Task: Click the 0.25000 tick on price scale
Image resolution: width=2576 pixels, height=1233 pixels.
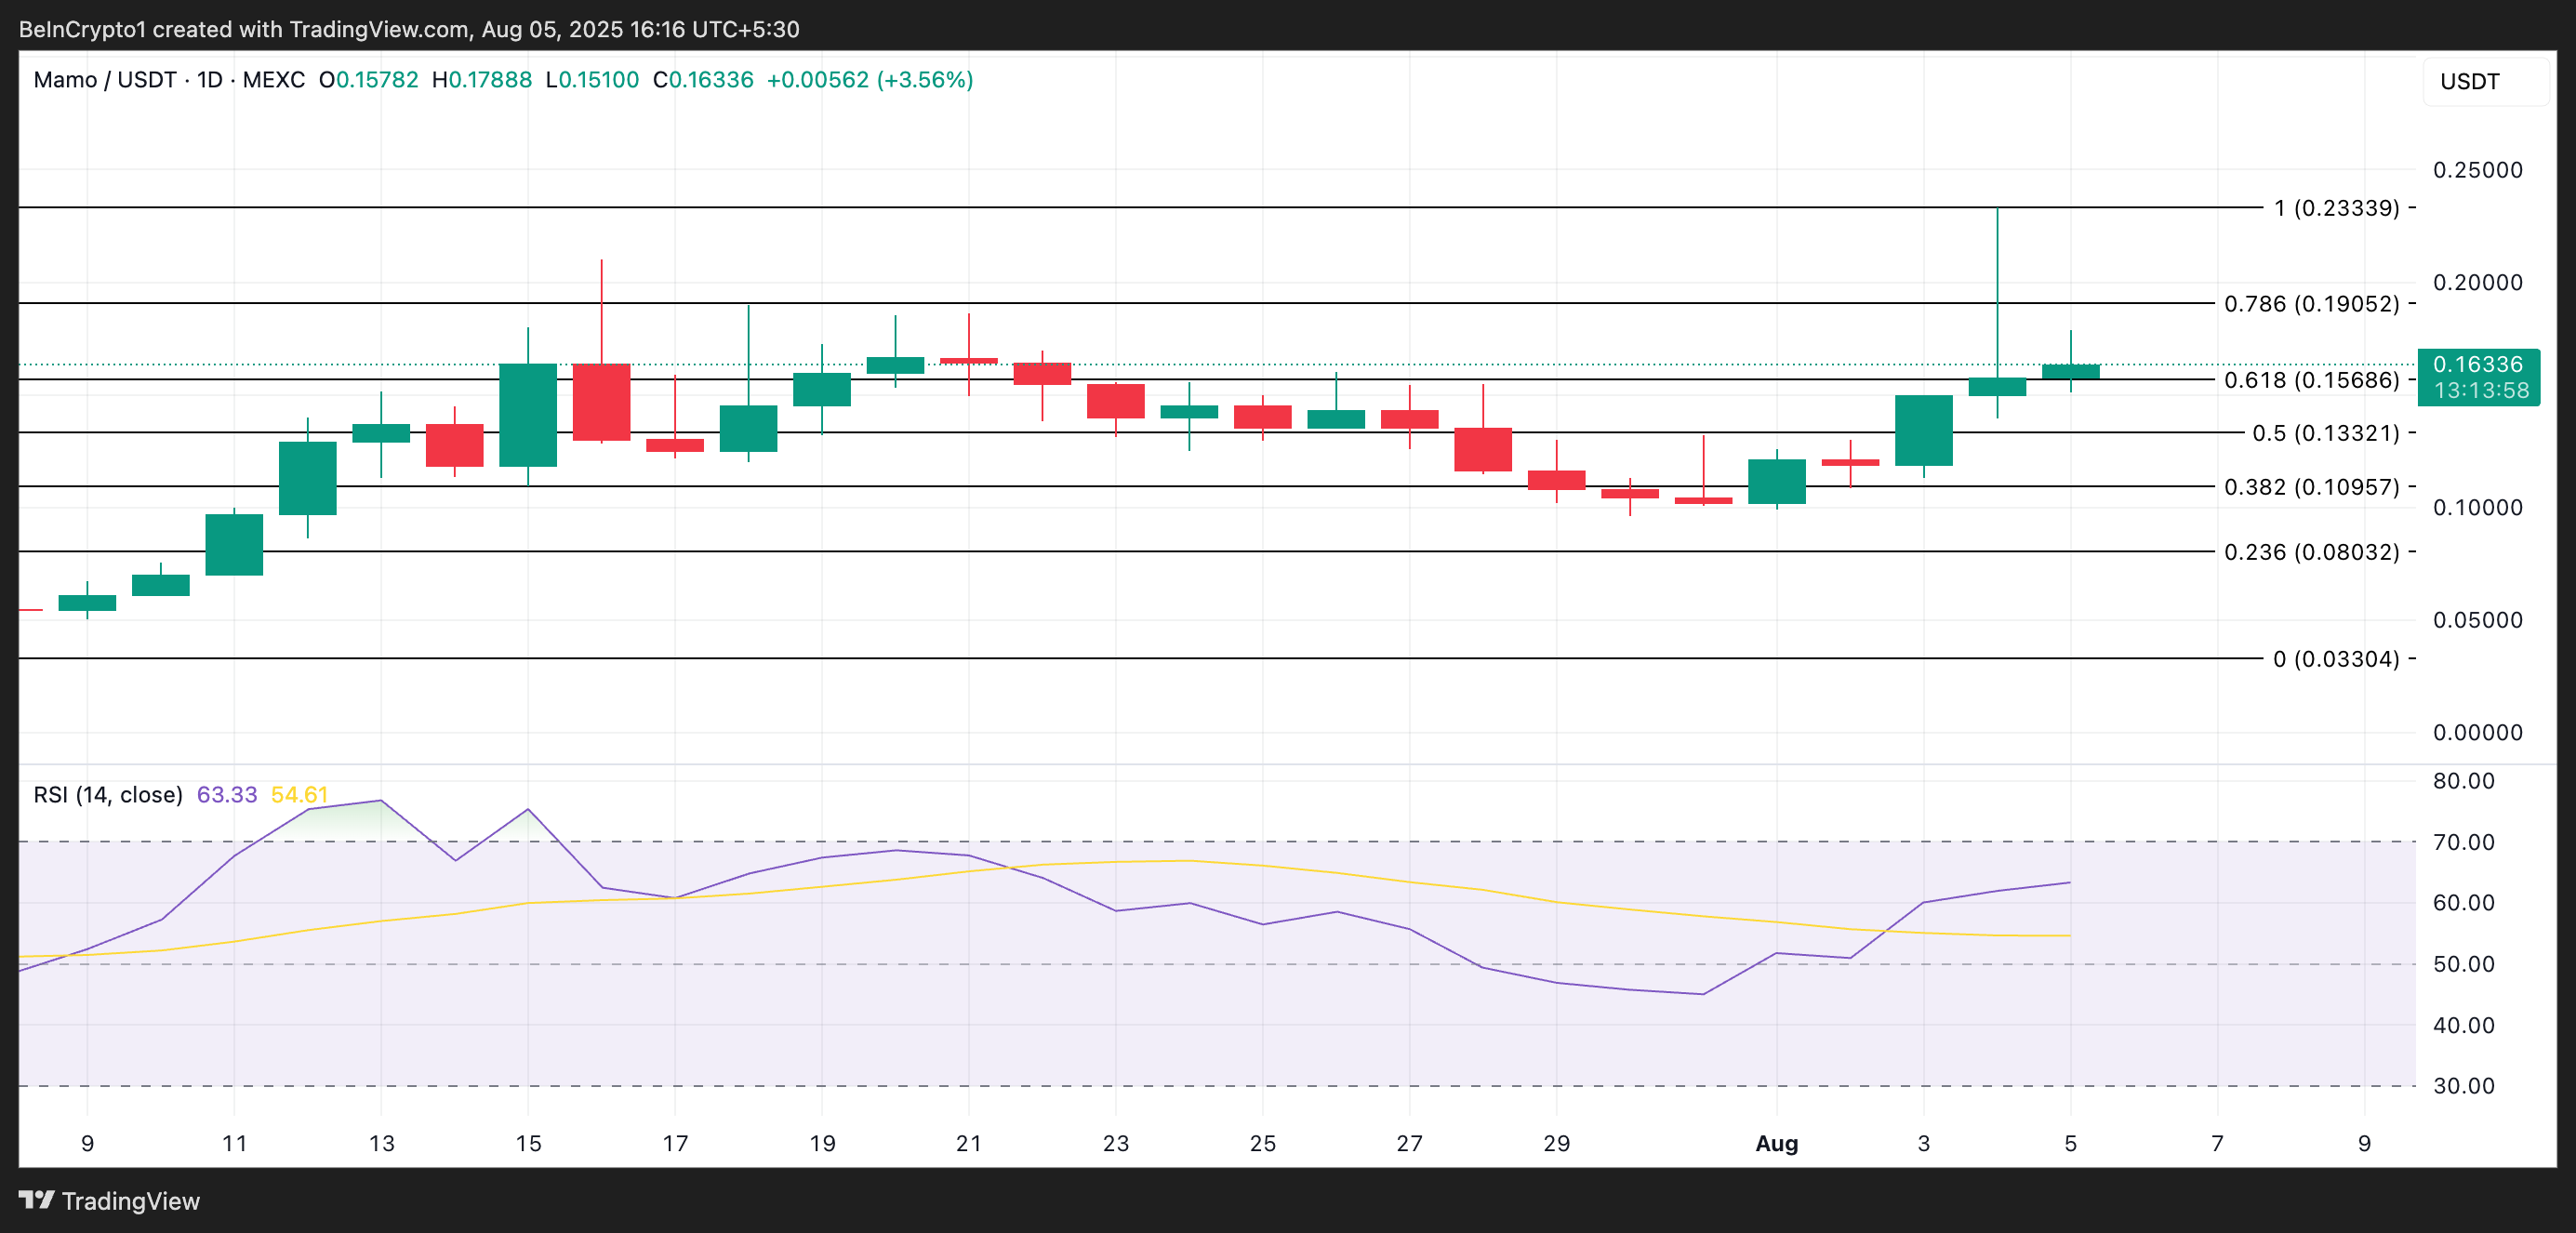Action: point(2477,170)
